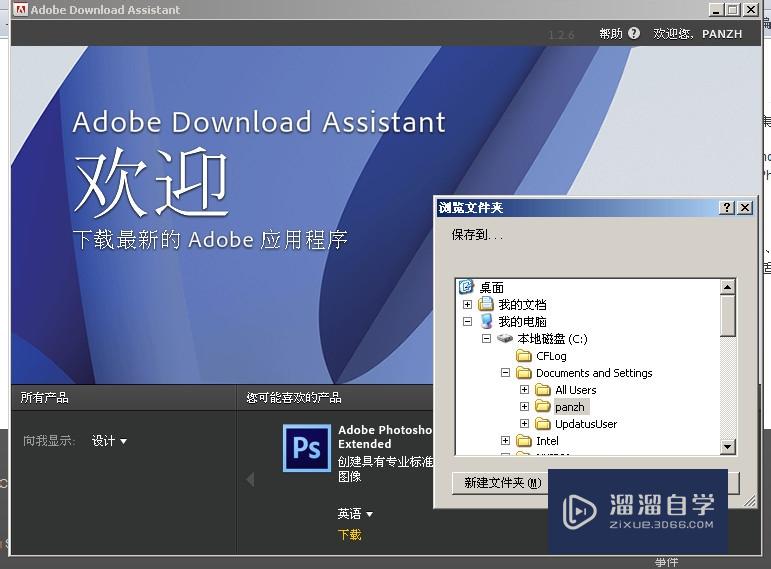The image size is (771, 569).
Task: Click the help question mark icon
Action: coord(634,33)
